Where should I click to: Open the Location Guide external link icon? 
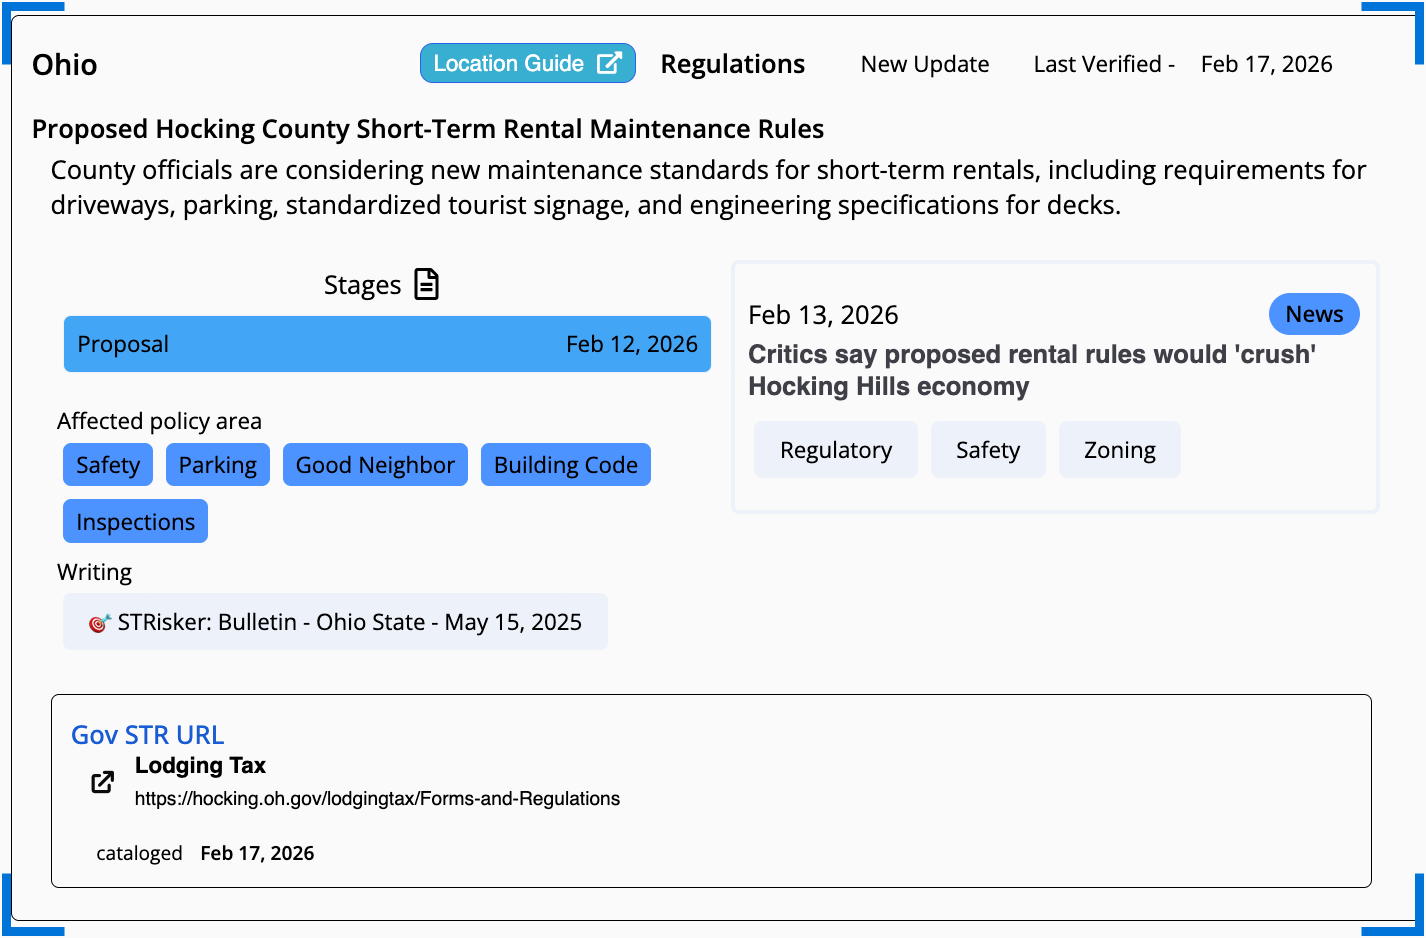click(x=609, y=64)
